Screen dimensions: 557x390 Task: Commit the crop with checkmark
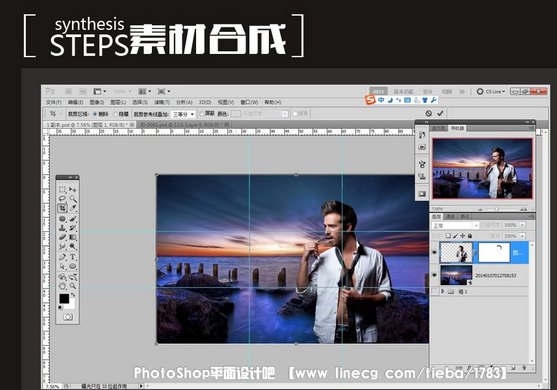click(440, 113)
